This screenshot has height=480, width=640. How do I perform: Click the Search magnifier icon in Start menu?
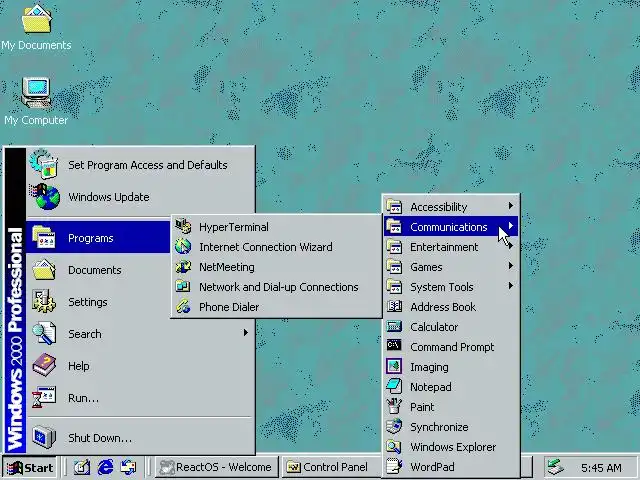click(x=44, y=333)
